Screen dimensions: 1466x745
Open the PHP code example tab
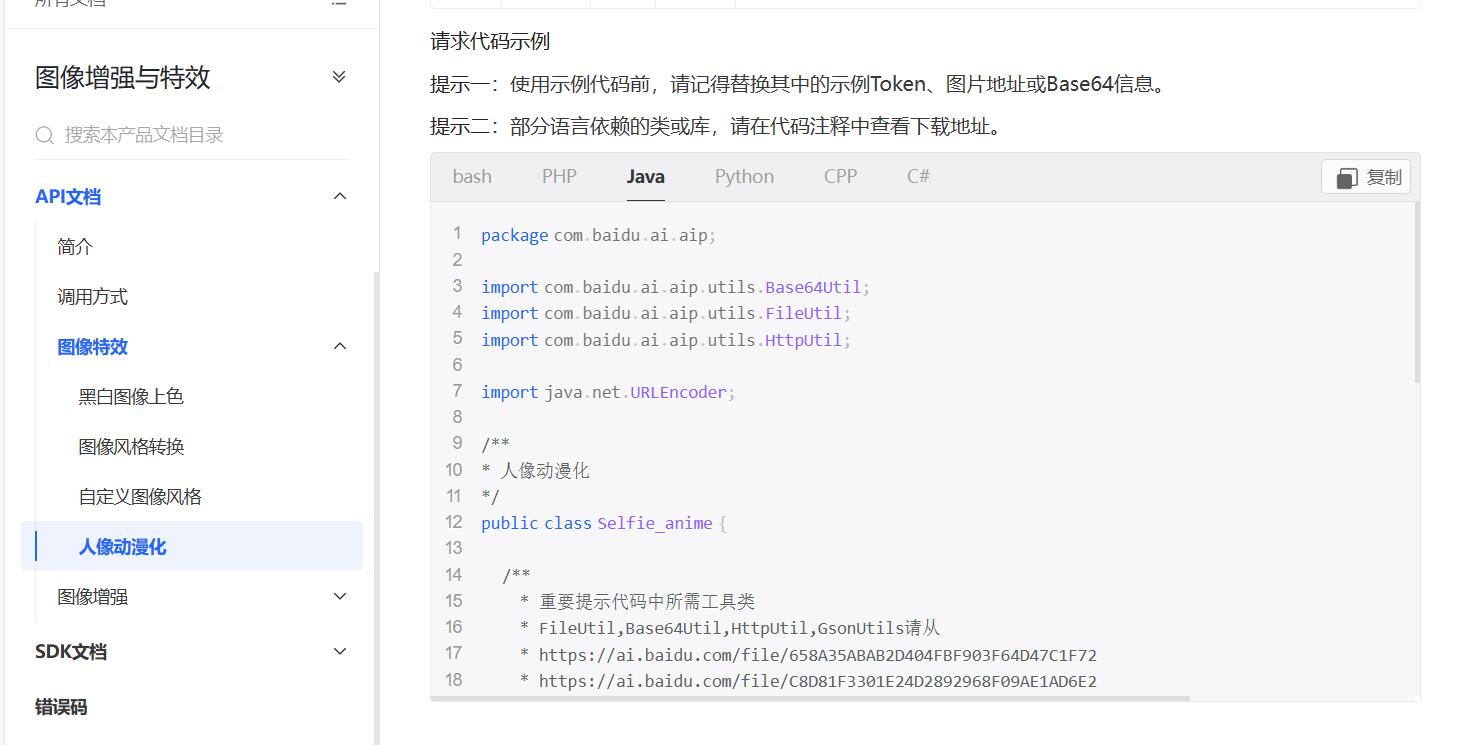point(559,176)
